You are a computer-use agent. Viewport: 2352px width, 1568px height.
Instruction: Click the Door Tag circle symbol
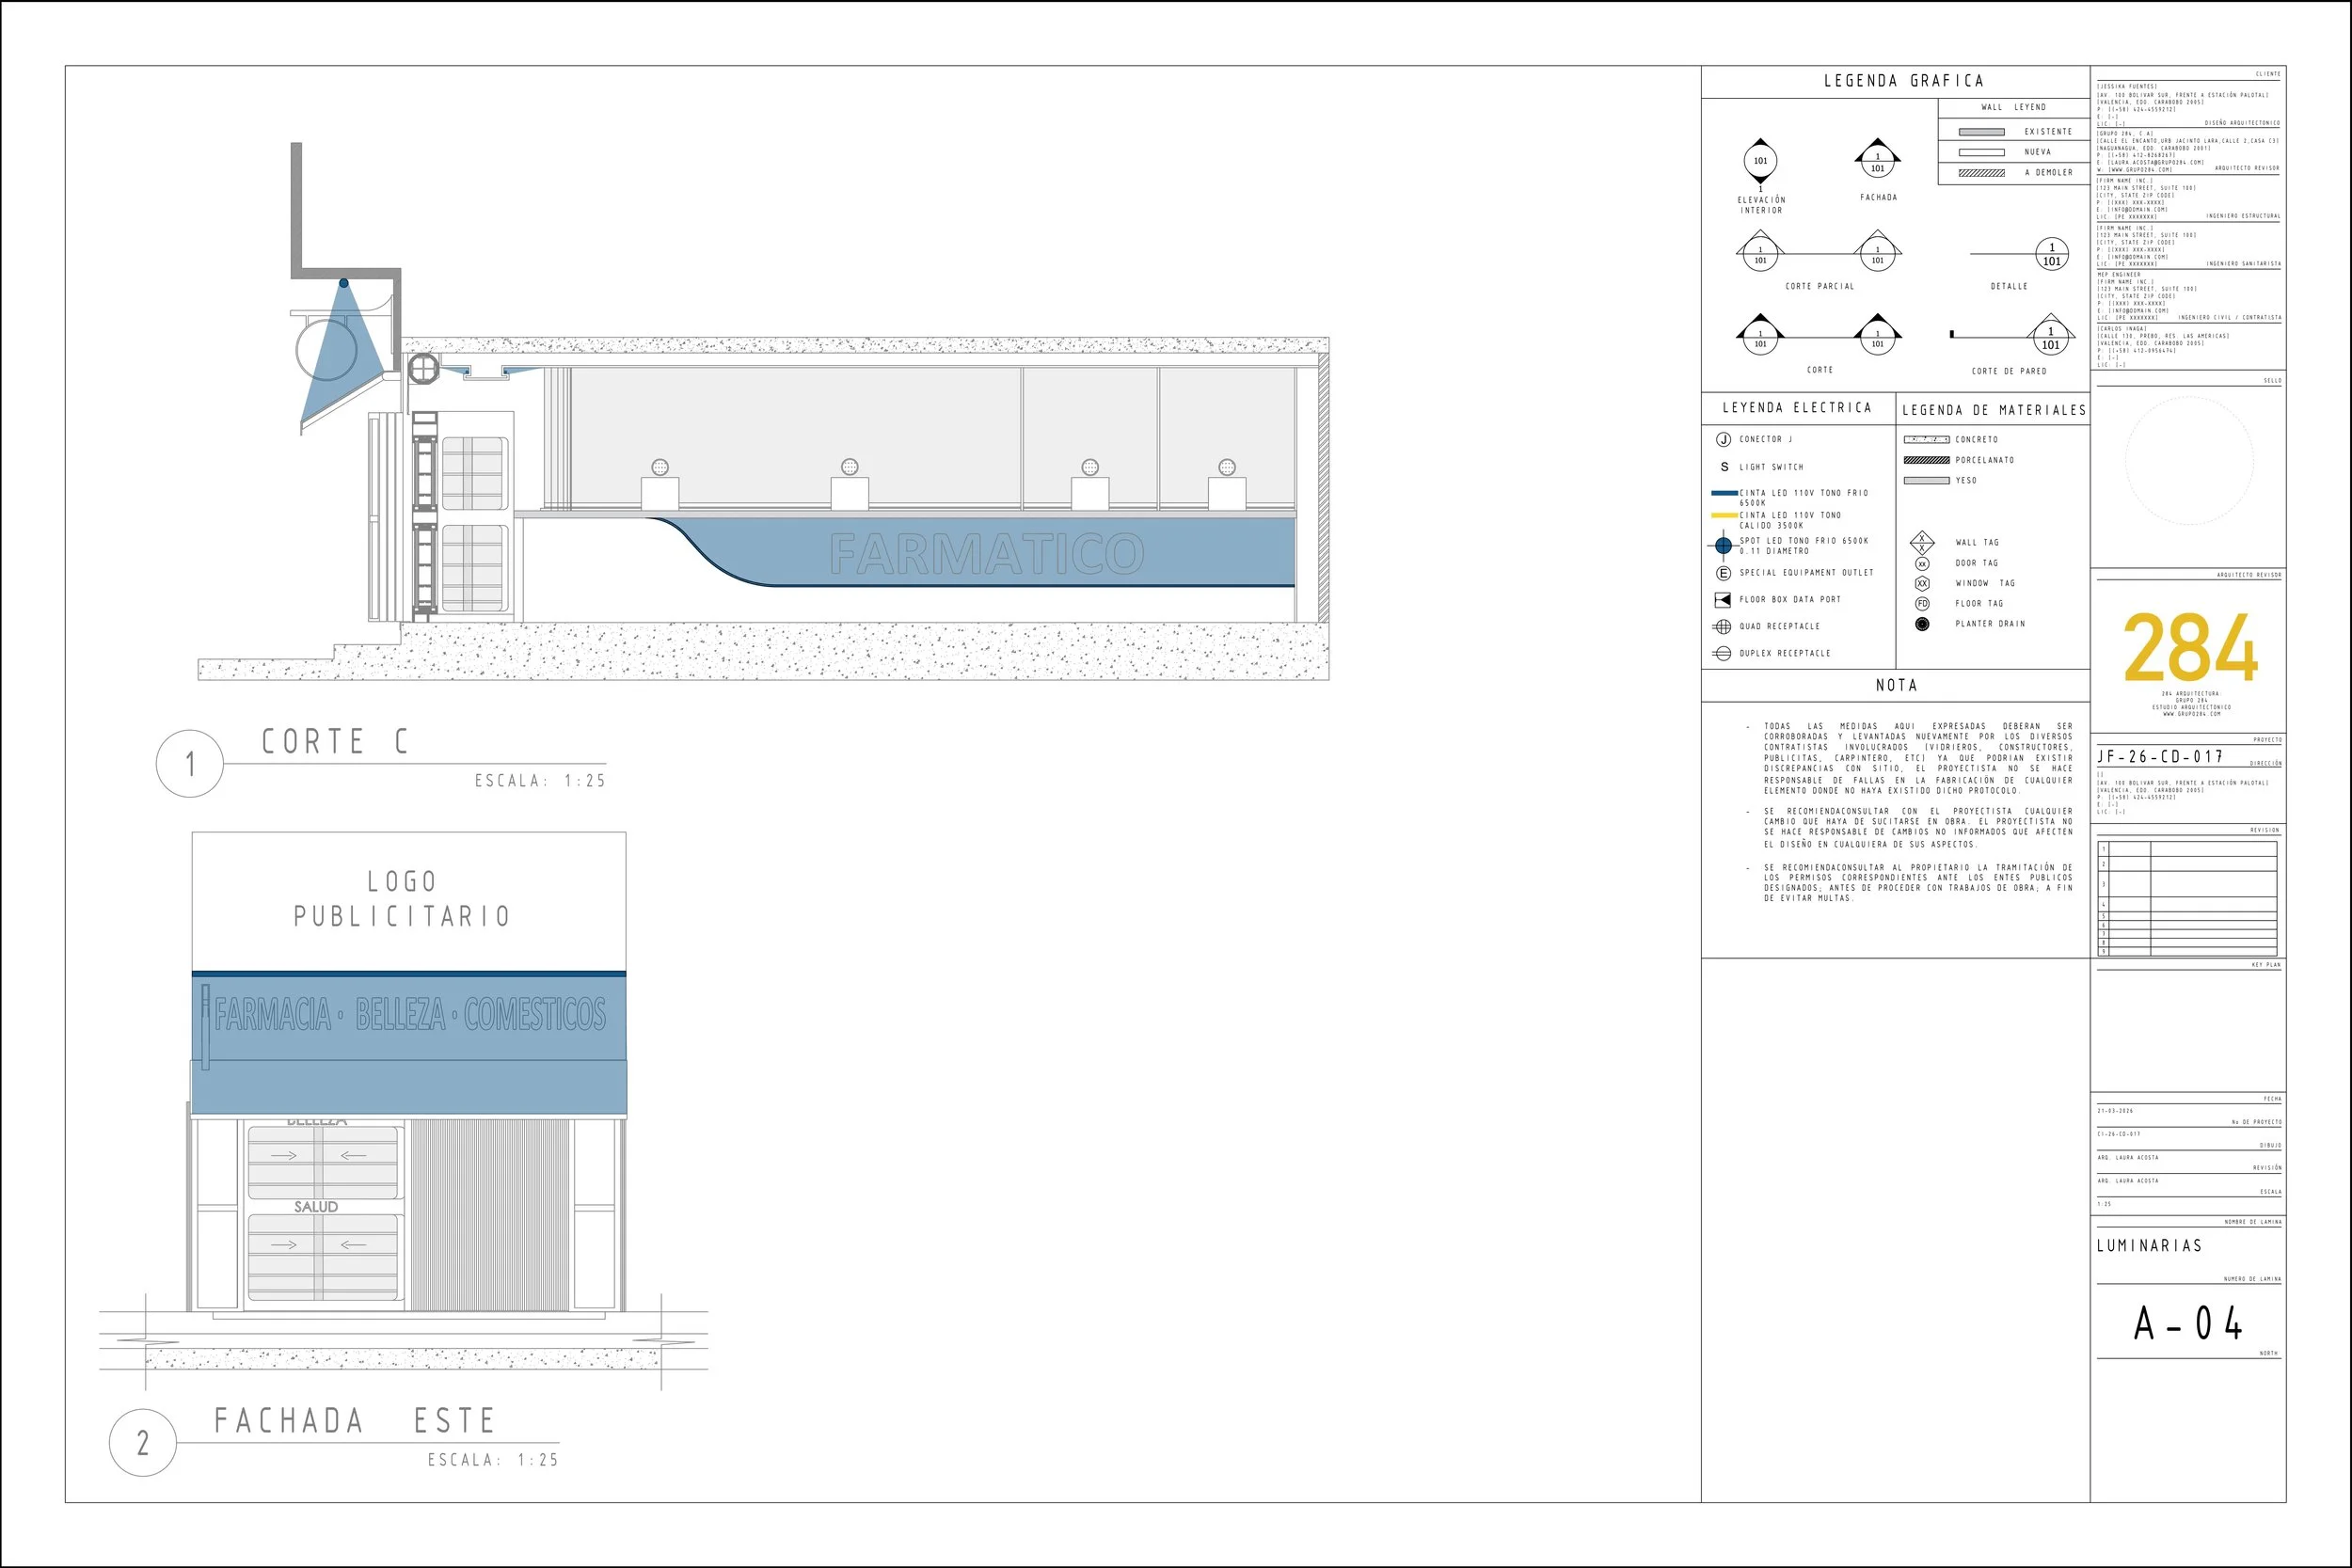point(1922,564)
